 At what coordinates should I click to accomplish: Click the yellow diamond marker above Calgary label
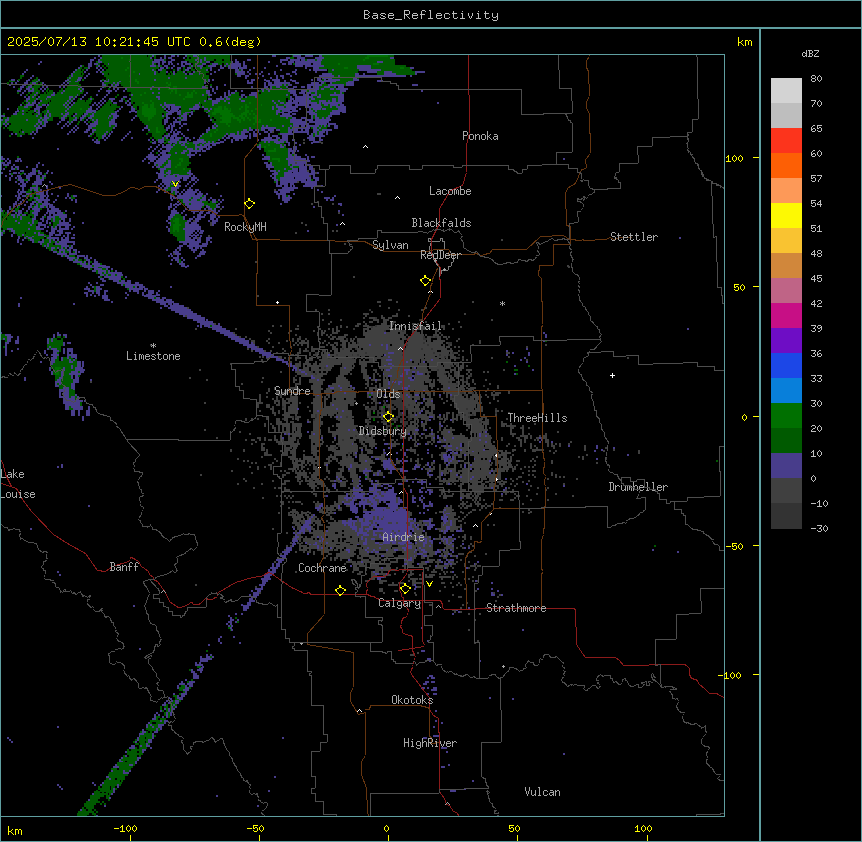coord(405,589)
